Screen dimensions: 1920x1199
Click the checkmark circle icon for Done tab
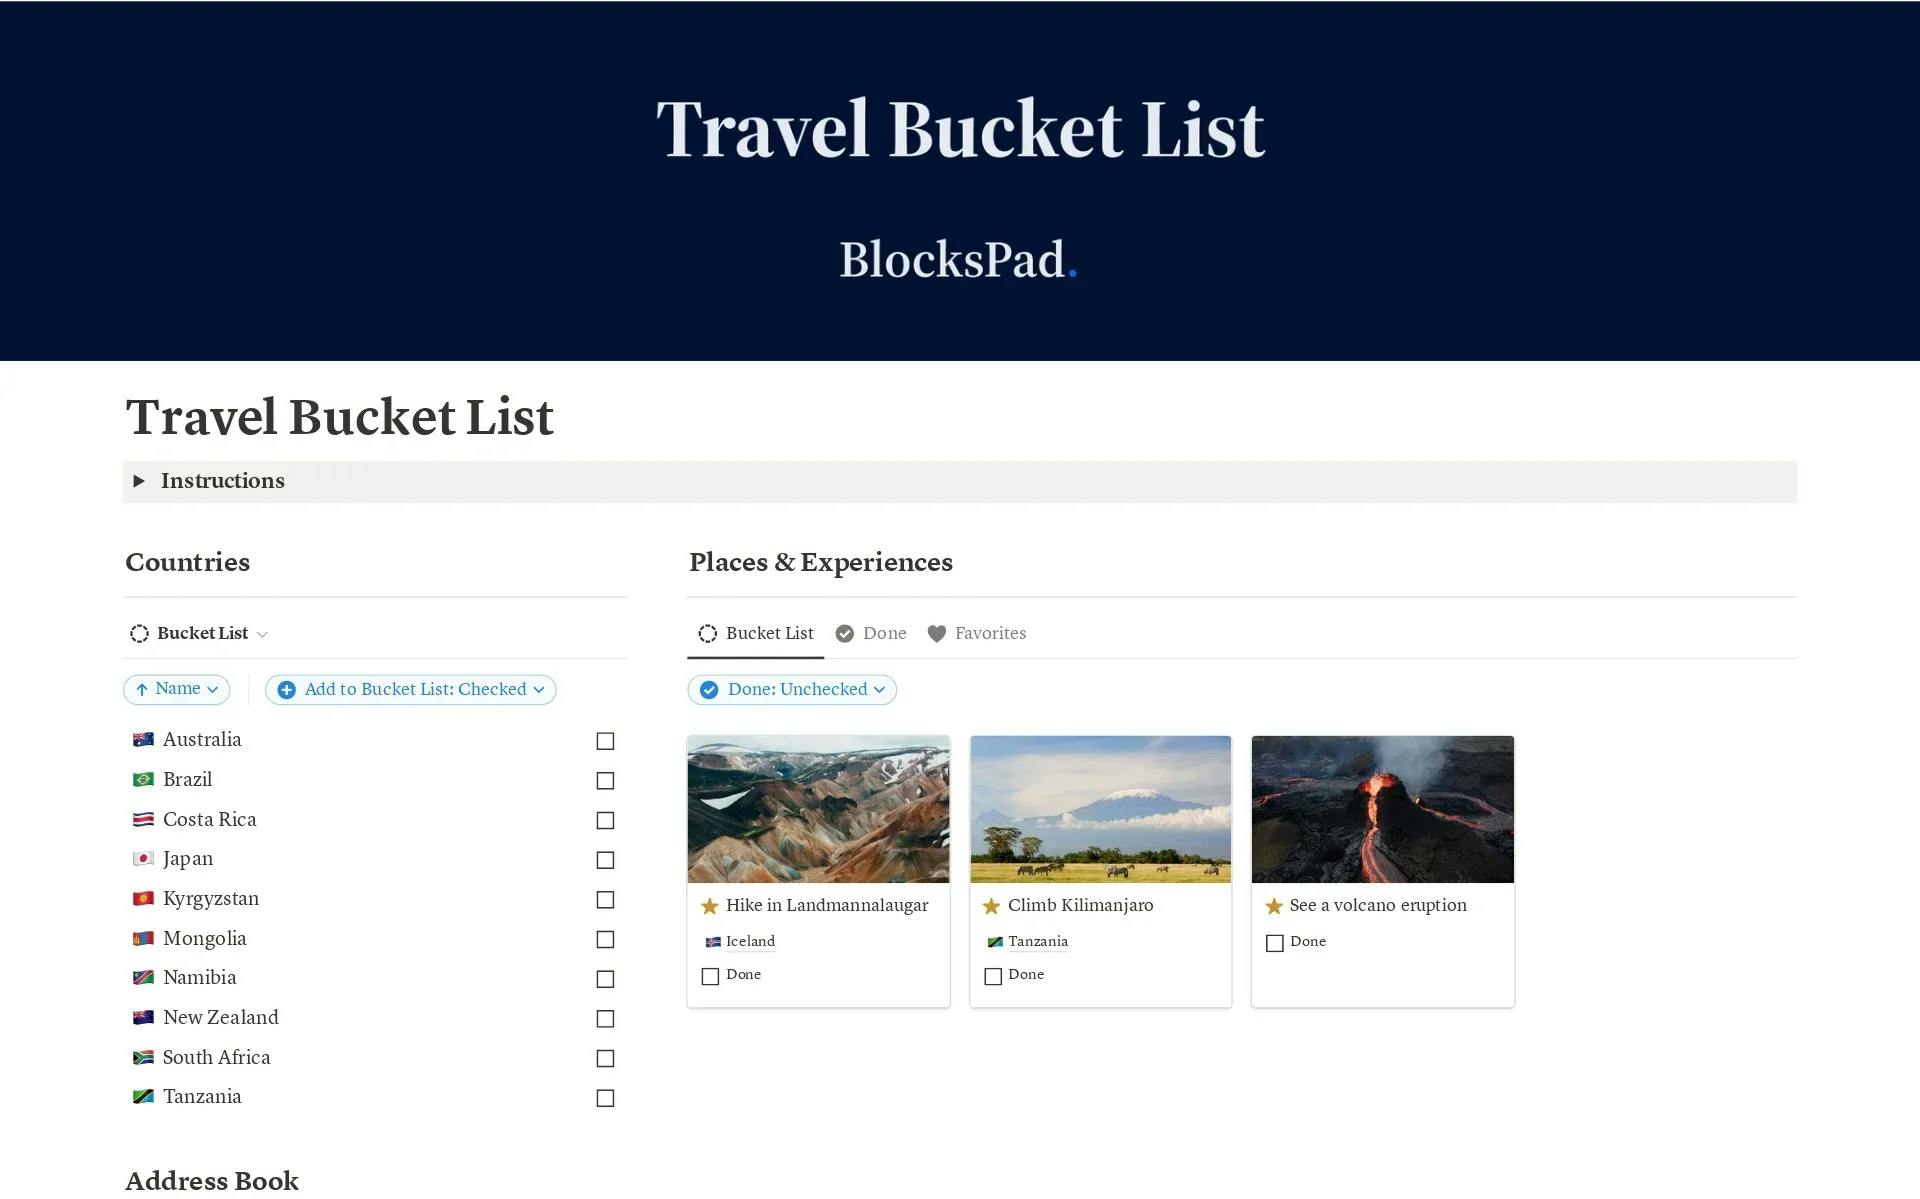[845, 634]
